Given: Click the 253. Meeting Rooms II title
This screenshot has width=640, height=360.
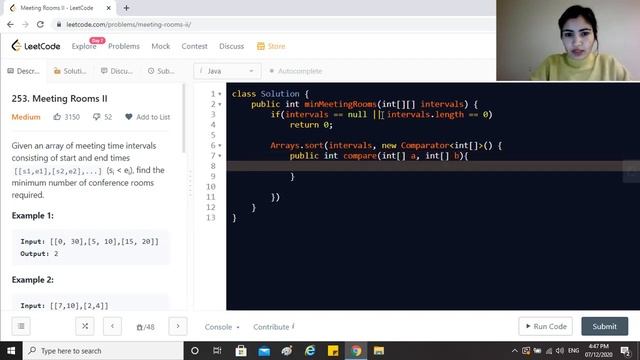Looking at the screenshot, I should [60, 98].
